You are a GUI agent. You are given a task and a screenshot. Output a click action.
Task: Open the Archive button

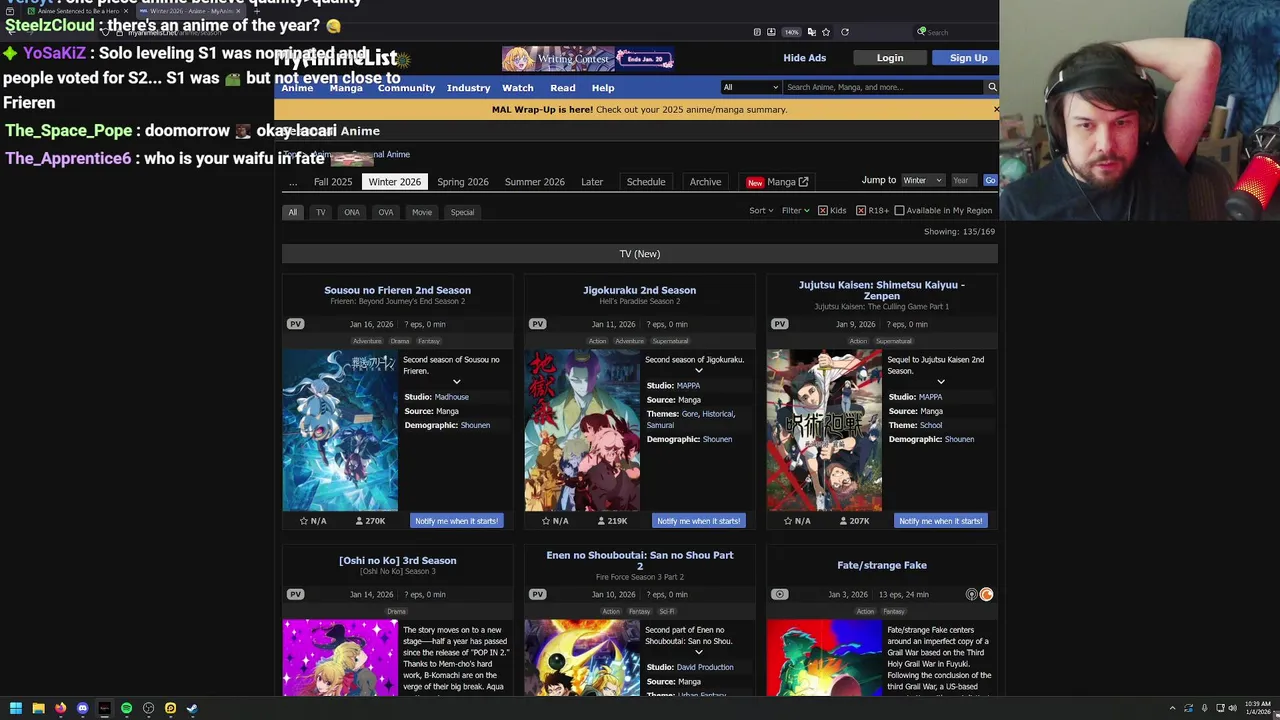pyautogui.click(x=705, y=182)
